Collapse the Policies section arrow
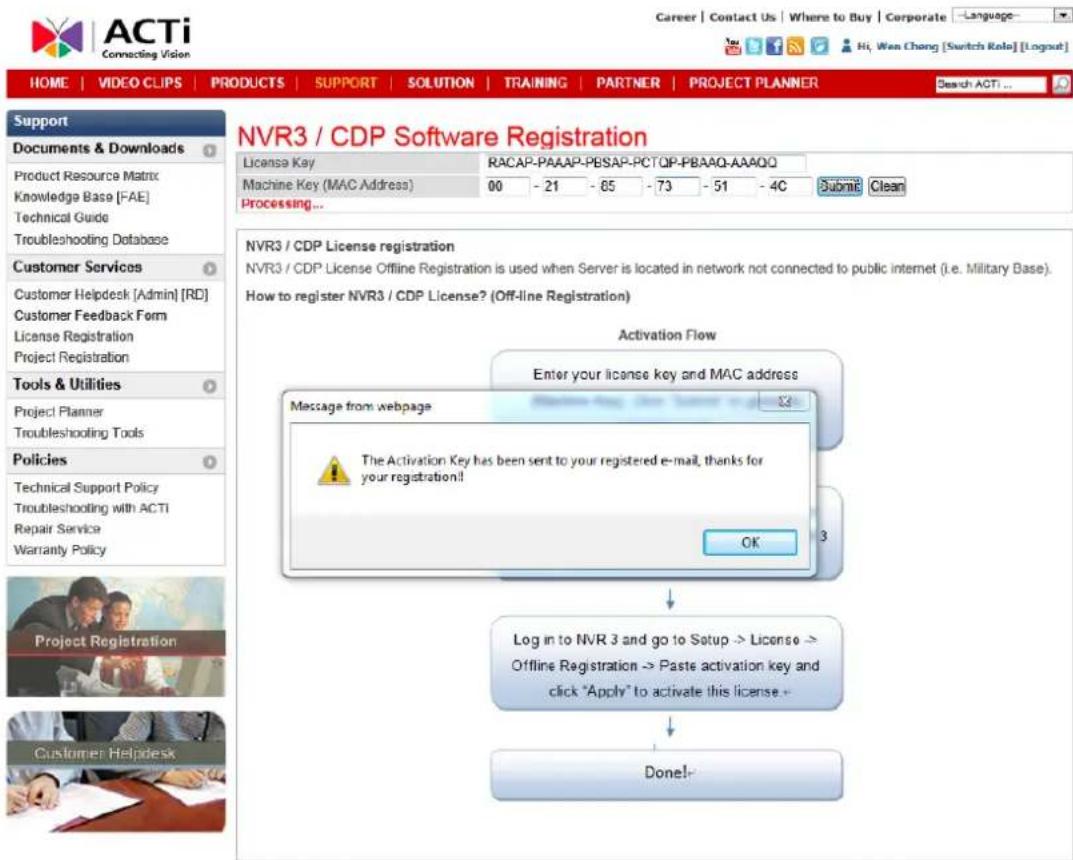Screen dimensions: 1073x860 point(209,462)
